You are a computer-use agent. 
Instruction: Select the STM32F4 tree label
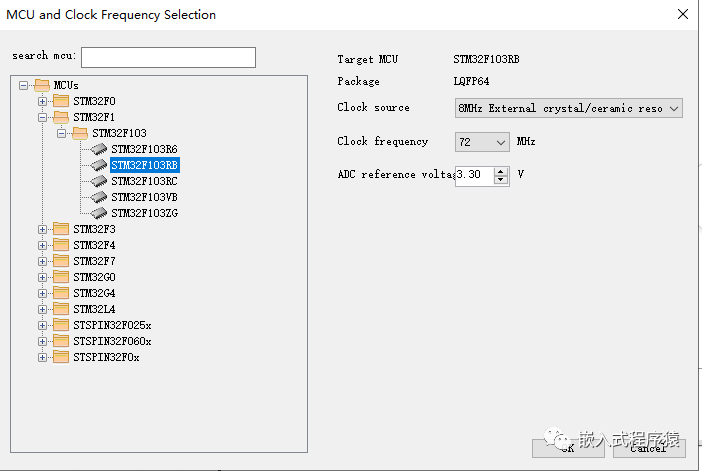point(94,245)
